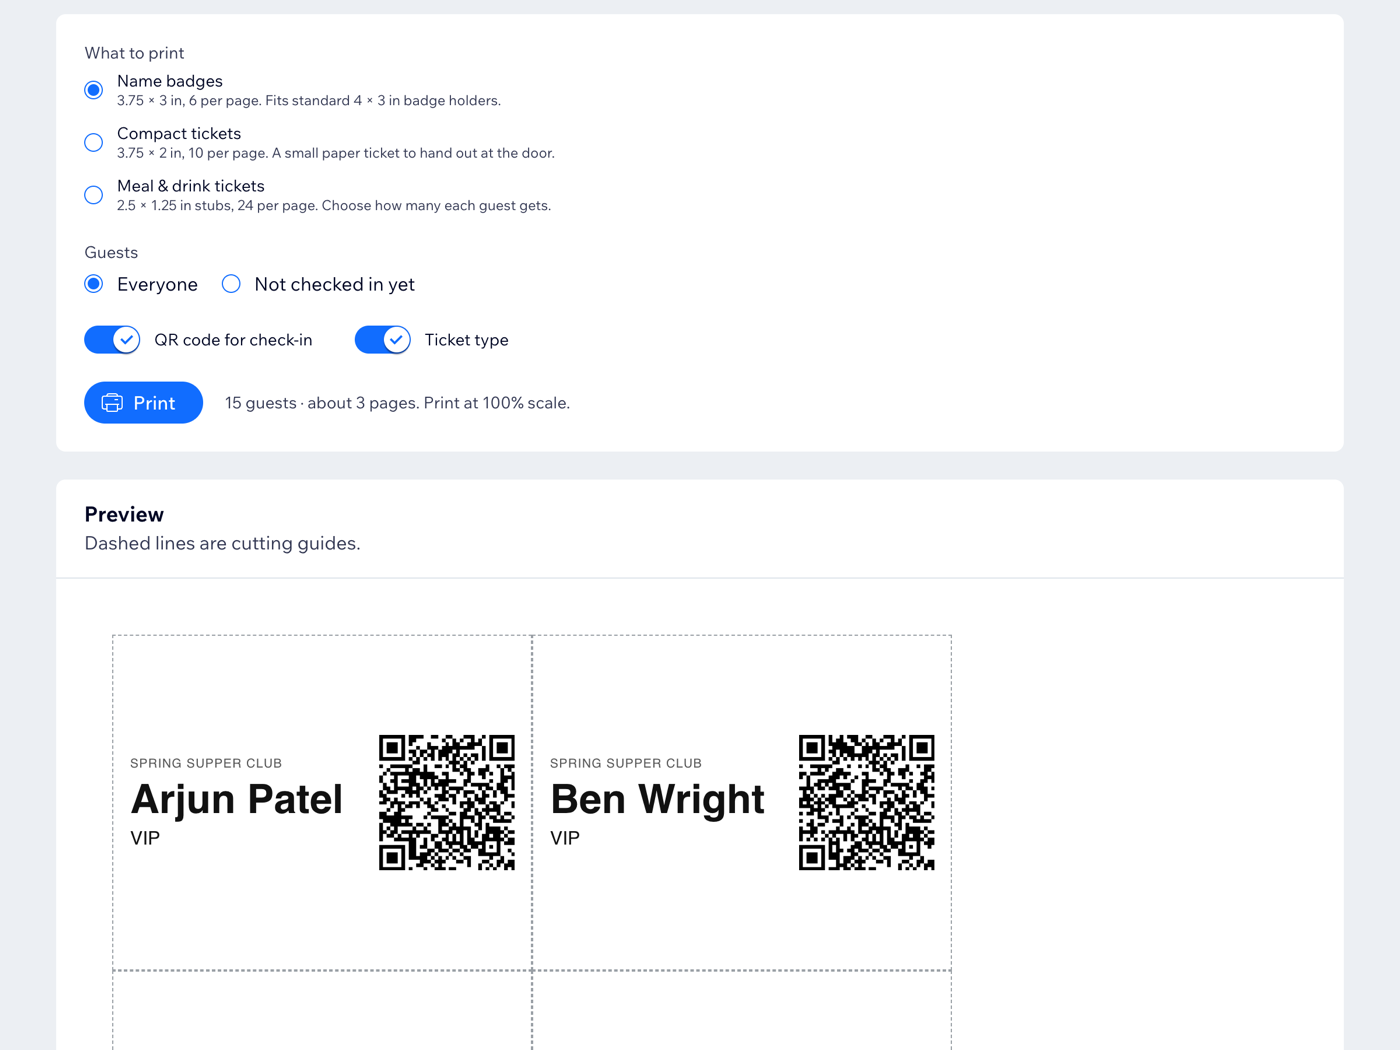Toggle QR code for check-in switch
Screen dimensions: 1400x1050
pyautogui.click(x=112, y=340)
